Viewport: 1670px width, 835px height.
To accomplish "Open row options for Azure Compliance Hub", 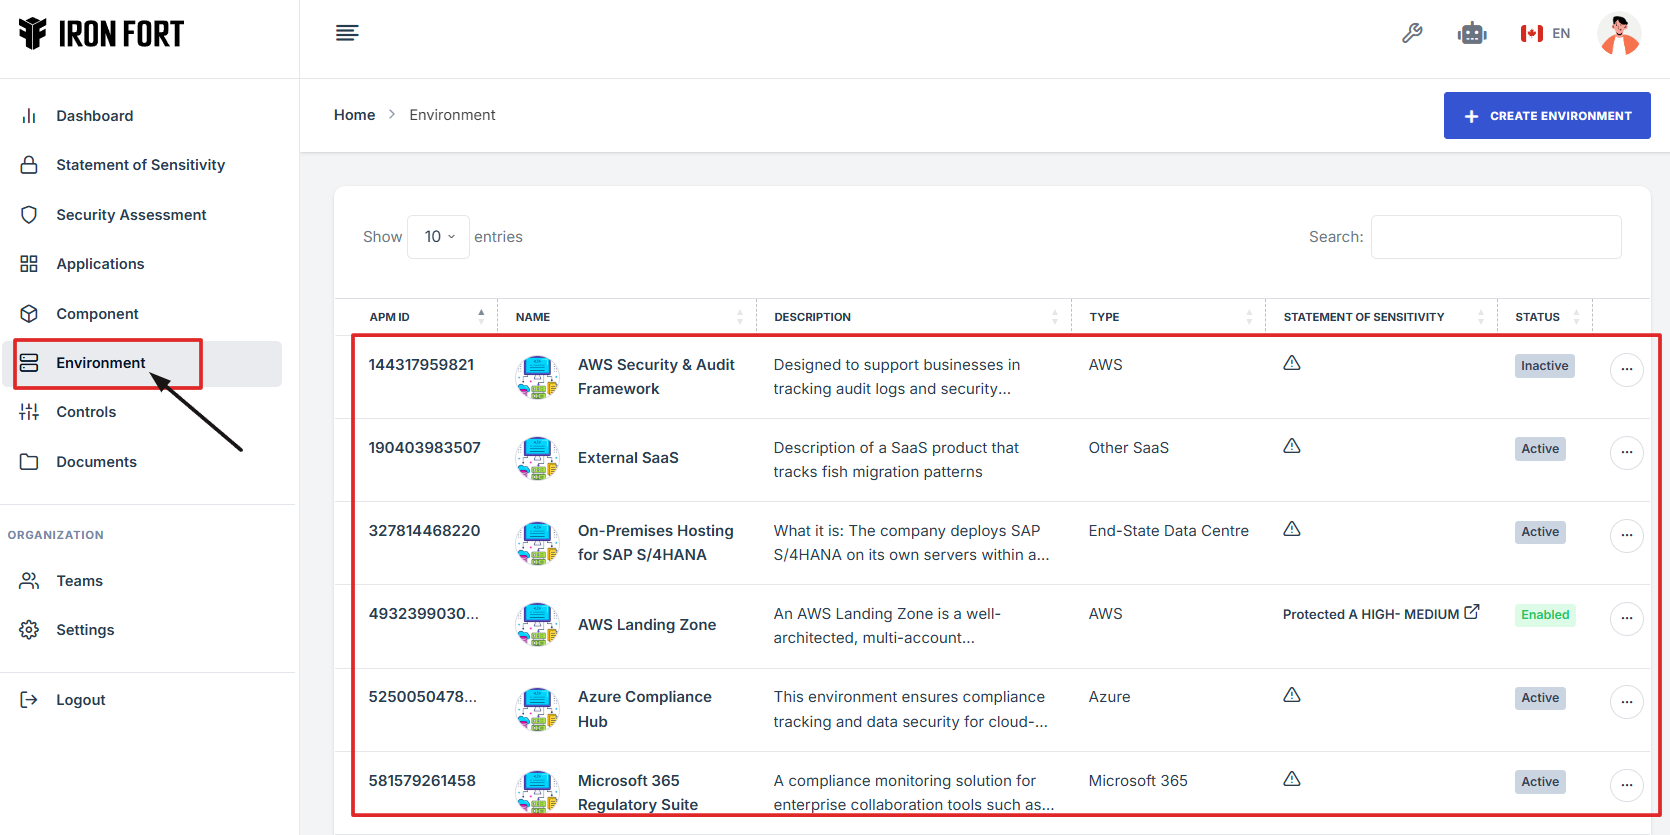I will (1627, 702).
